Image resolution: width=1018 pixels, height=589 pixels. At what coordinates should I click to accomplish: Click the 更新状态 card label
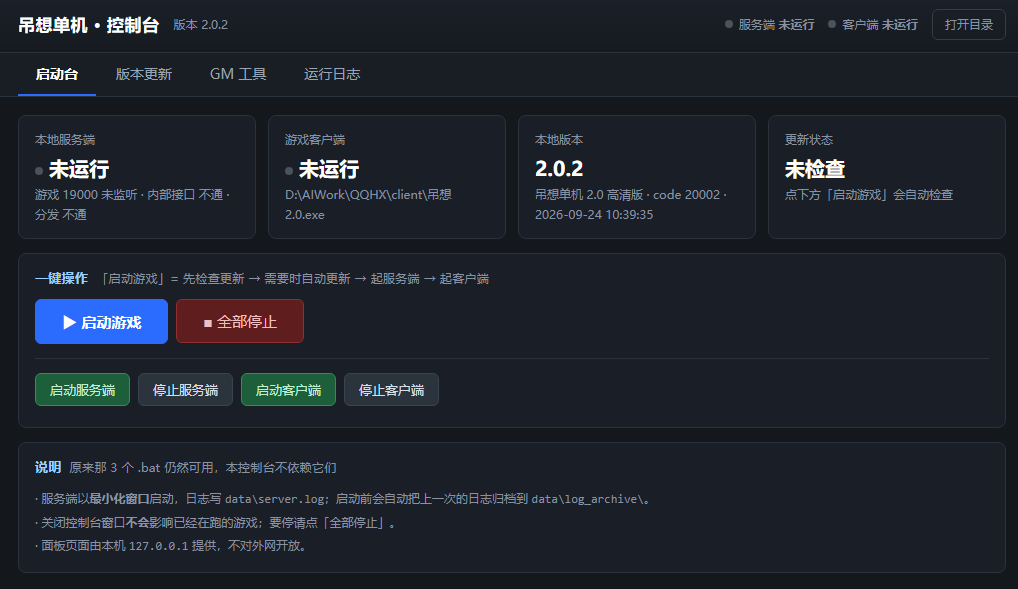click(809, 140)
